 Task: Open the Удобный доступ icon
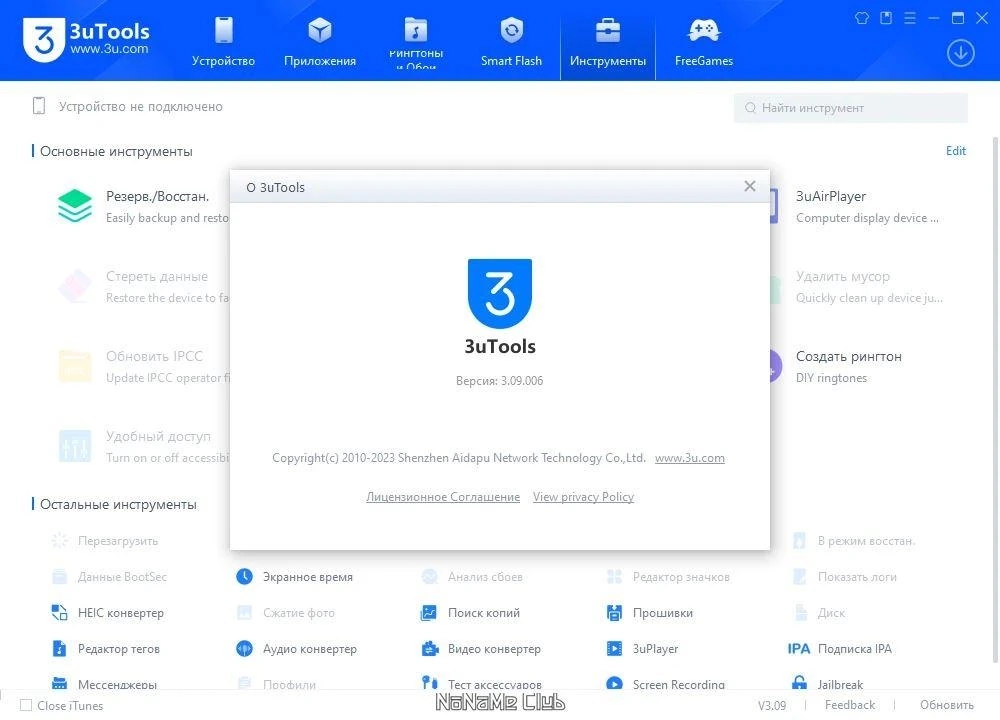75,446
